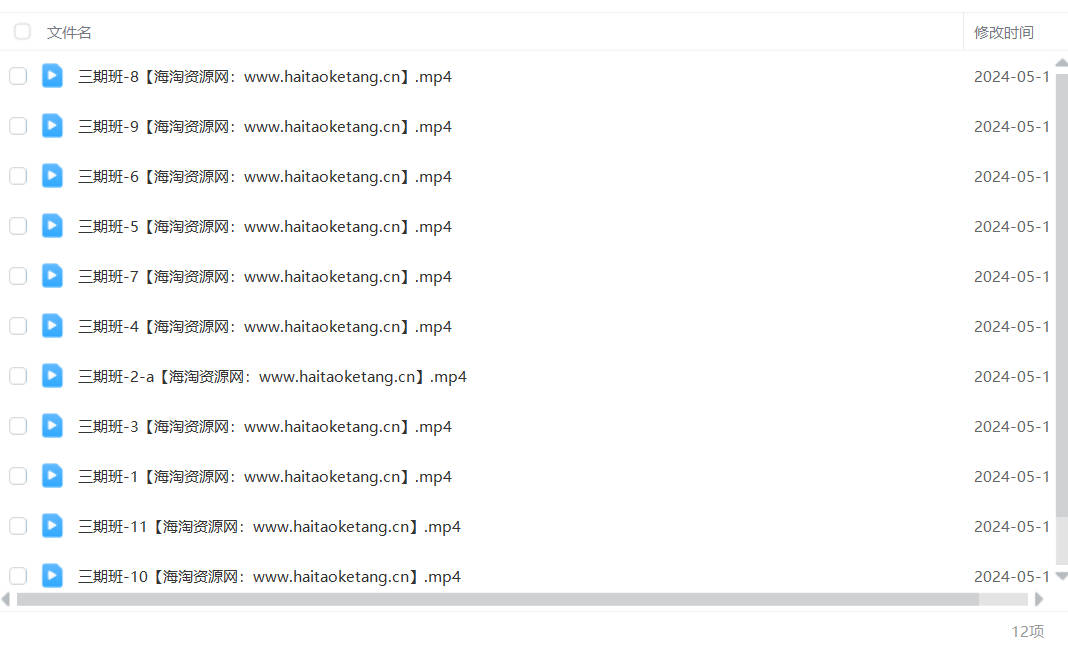Screen dimensions: 1068x646
Task: Click the file name 三期班-11 mp4
Action: (269, 527)
